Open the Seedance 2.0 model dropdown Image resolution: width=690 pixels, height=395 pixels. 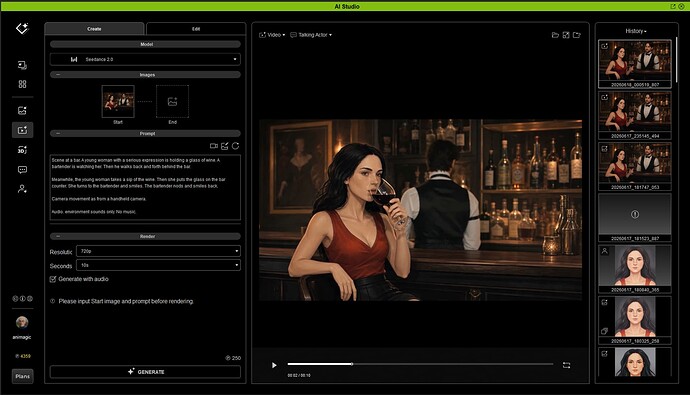click(x=145, y=59)
